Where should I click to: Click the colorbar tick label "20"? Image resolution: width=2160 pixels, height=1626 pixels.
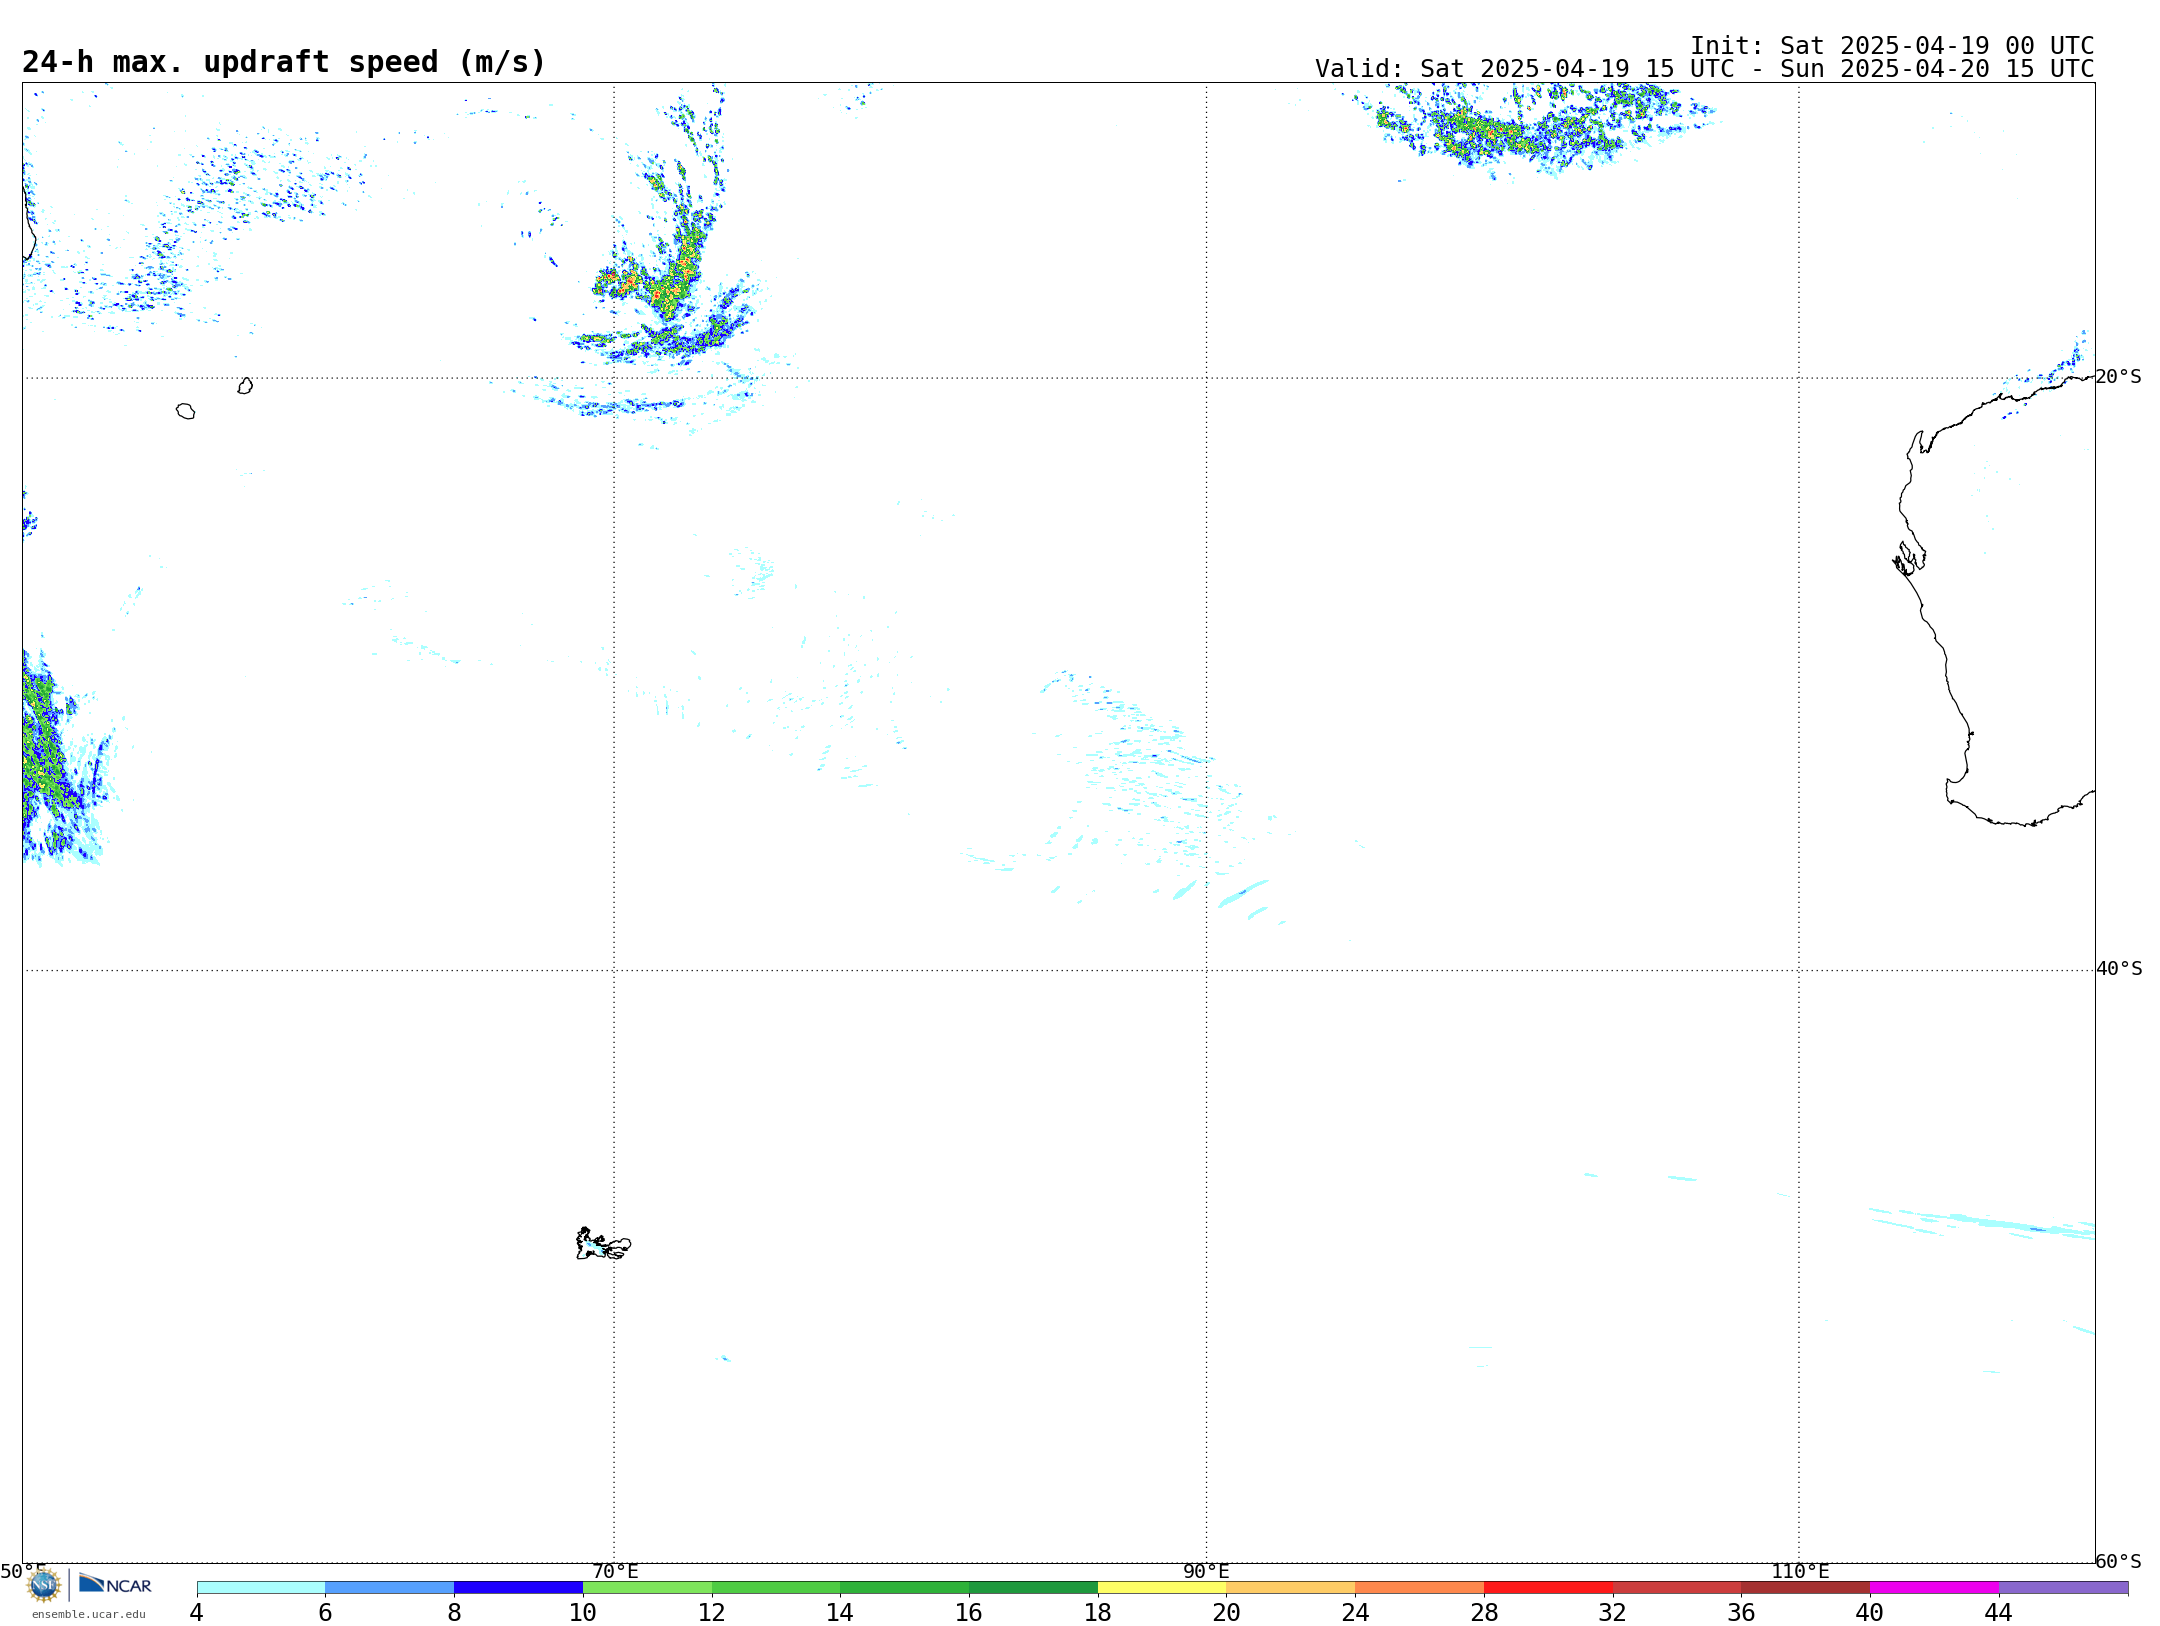(1227, 1613)
